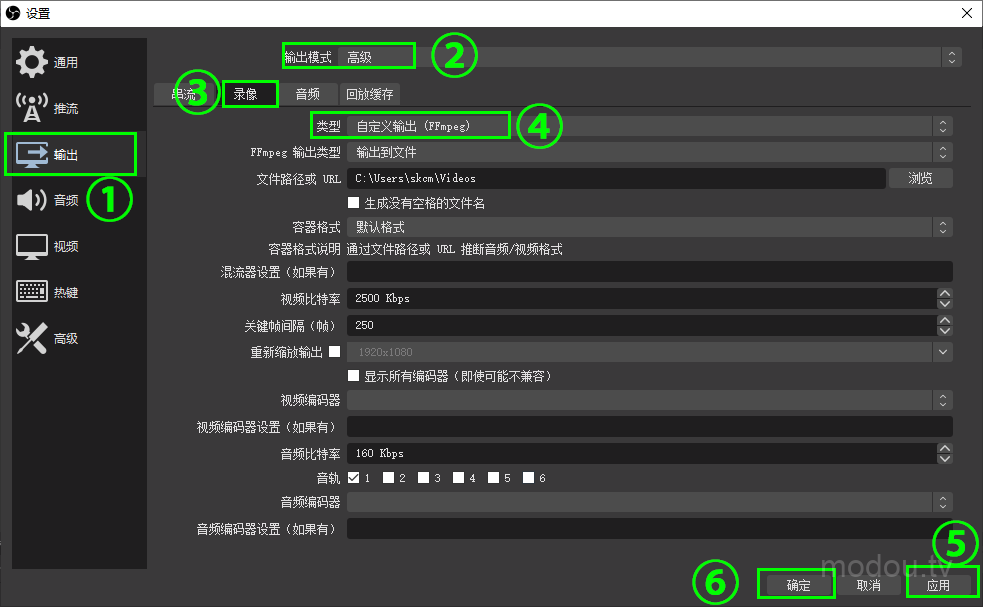Expand the 类型 recording type dropdown
Screen dimensions: 983x607
(x=648, y=127)
